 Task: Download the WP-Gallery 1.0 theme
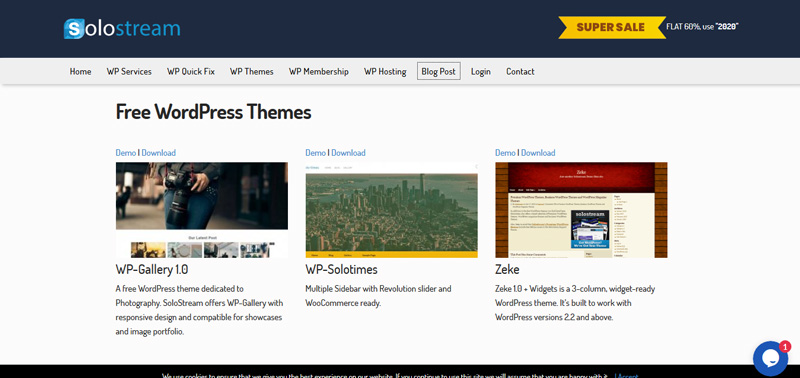coord(159,153)
